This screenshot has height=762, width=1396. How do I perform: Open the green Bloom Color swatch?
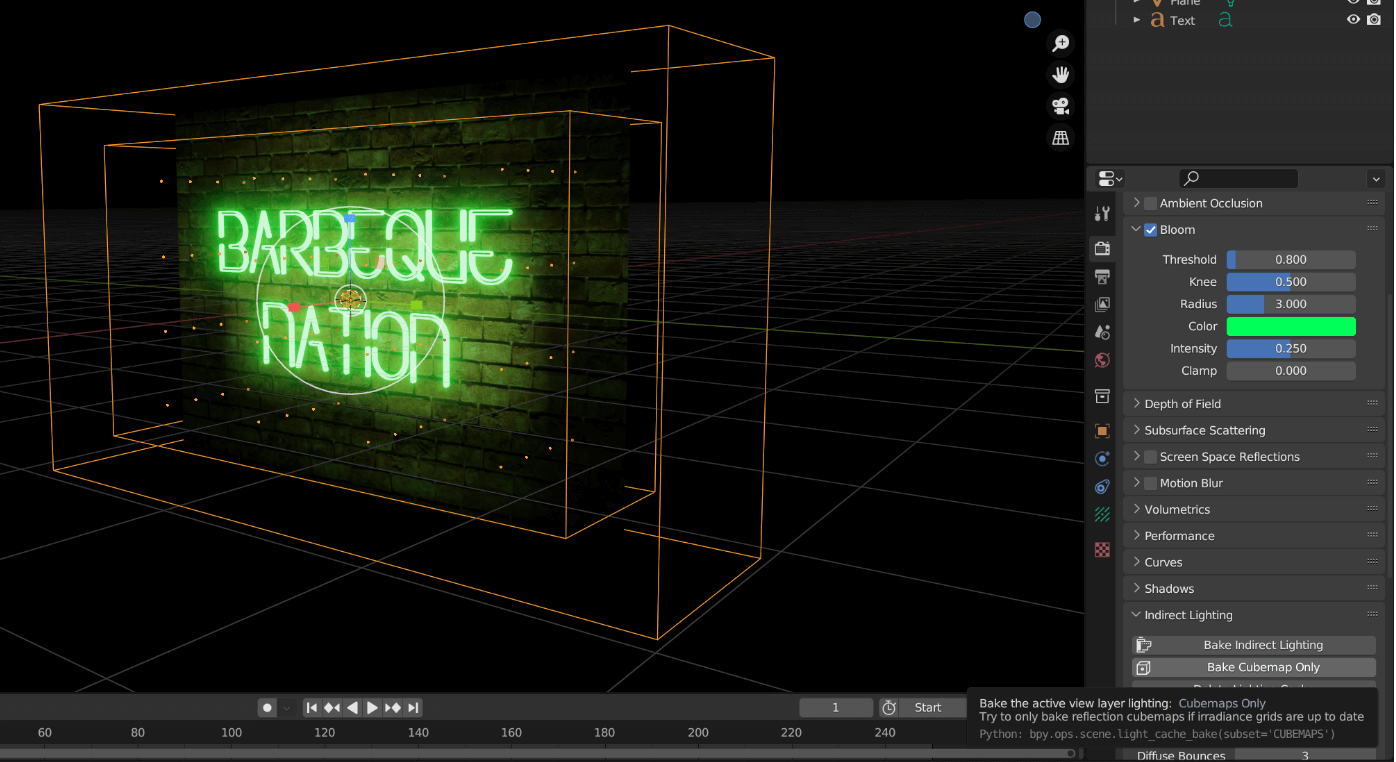(1291, 326)
